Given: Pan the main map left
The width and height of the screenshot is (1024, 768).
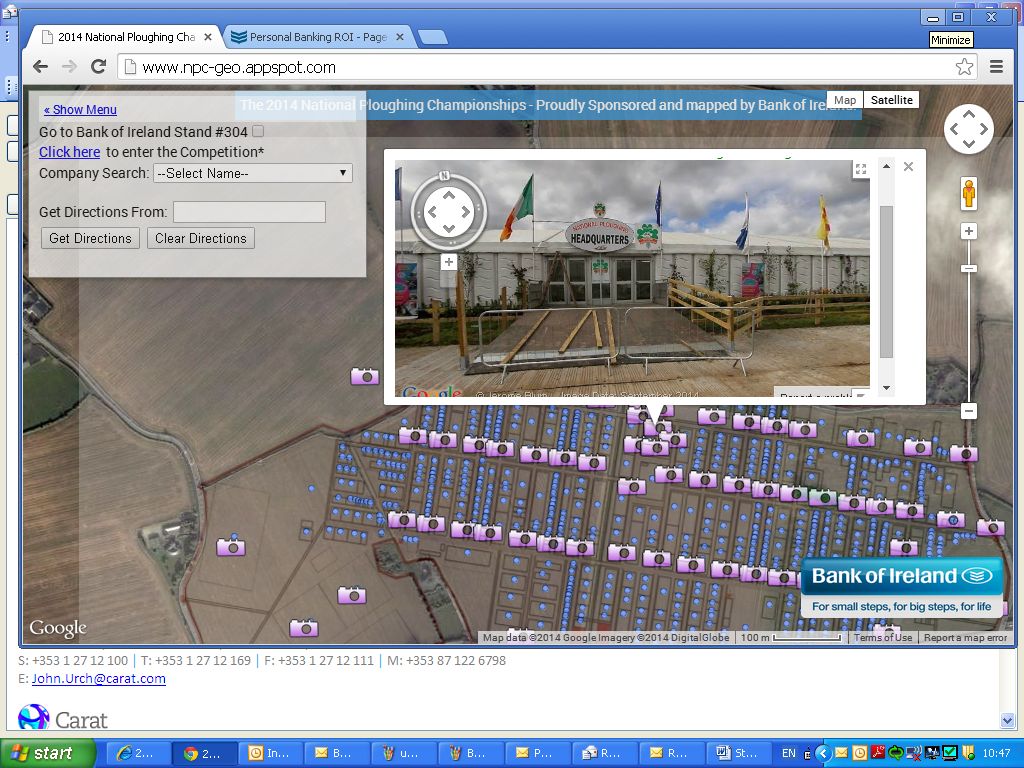Looking at the screenshot, I should 954,129.
